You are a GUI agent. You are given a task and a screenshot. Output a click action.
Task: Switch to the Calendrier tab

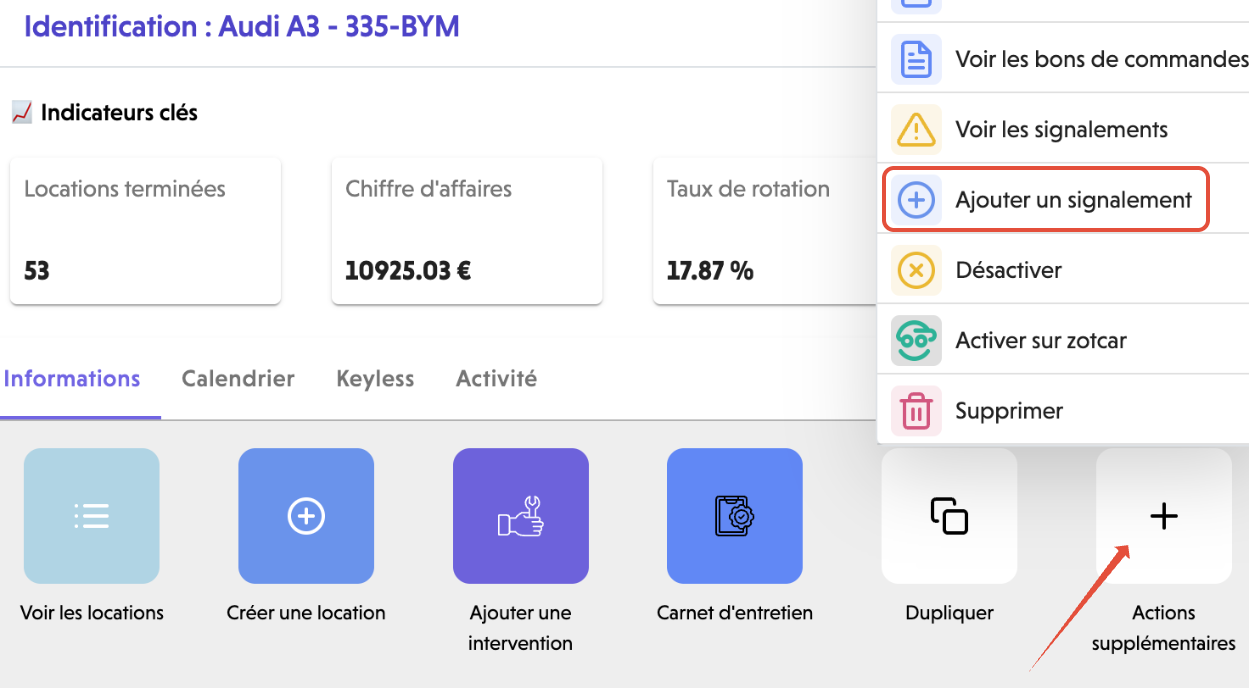[x=238, y=379]
